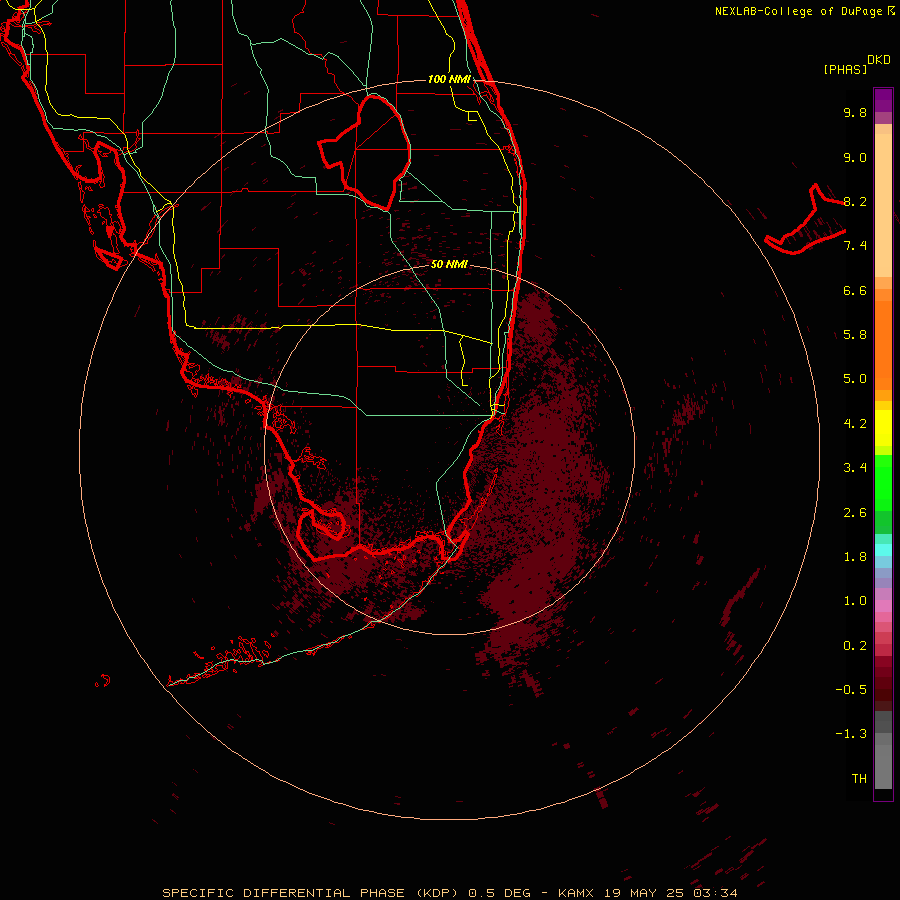The width and height of the screenshot is (900, 900).
Task: Click the 03:34 timestamp in the caption
Action: coord(715,893)
